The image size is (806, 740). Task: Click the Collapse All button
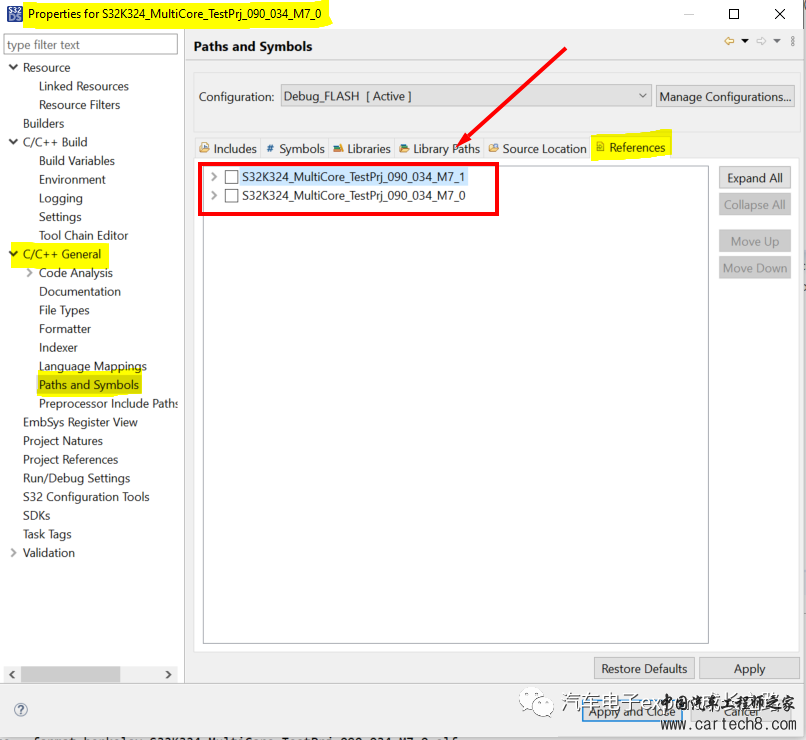[754, 205]
